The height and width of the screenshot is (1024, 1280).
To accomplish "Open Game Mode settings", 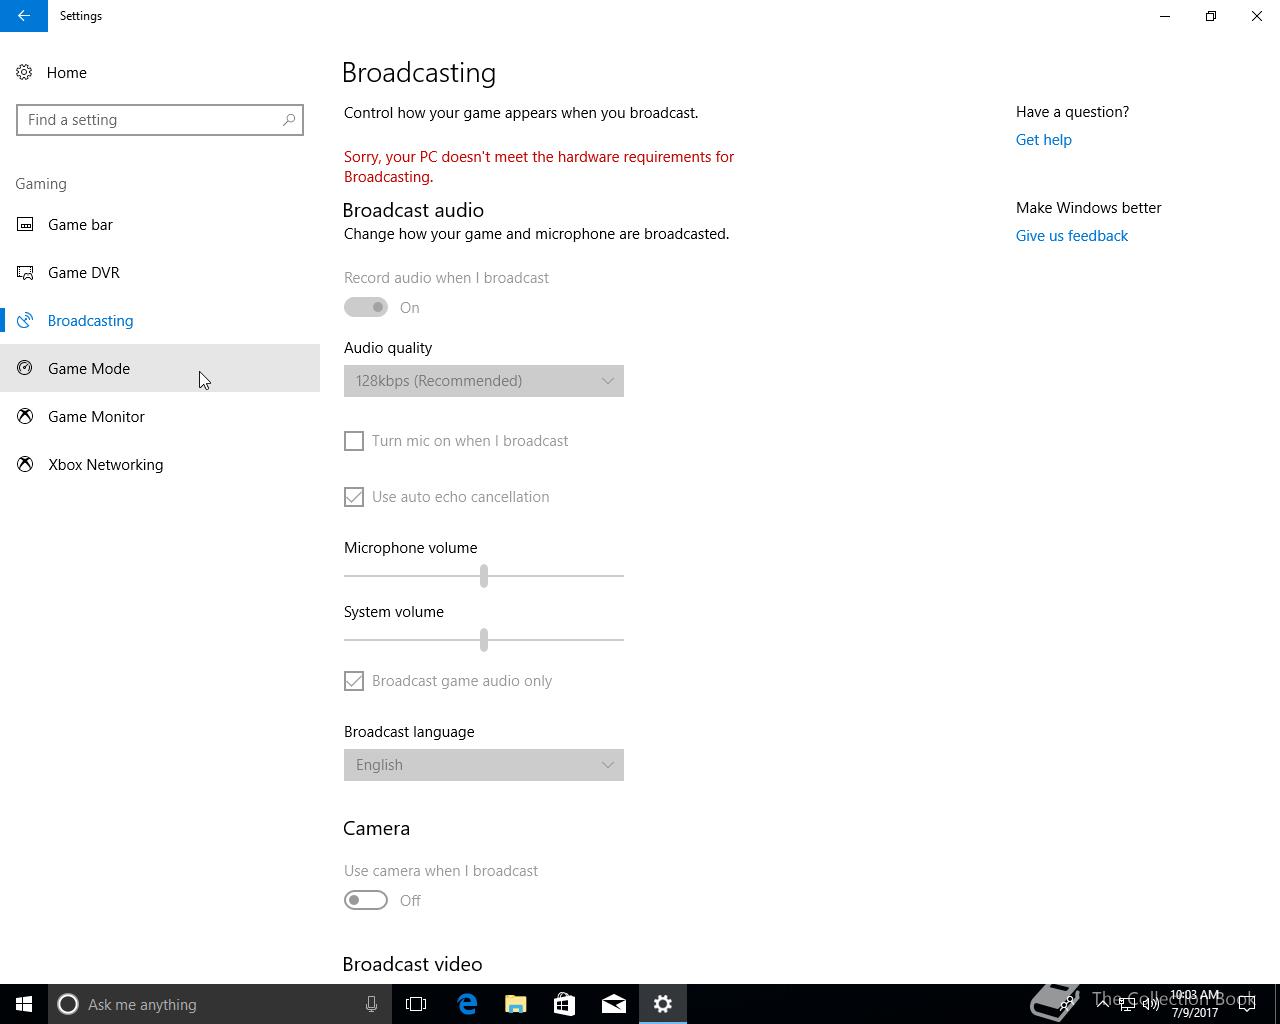I will 160,369.
